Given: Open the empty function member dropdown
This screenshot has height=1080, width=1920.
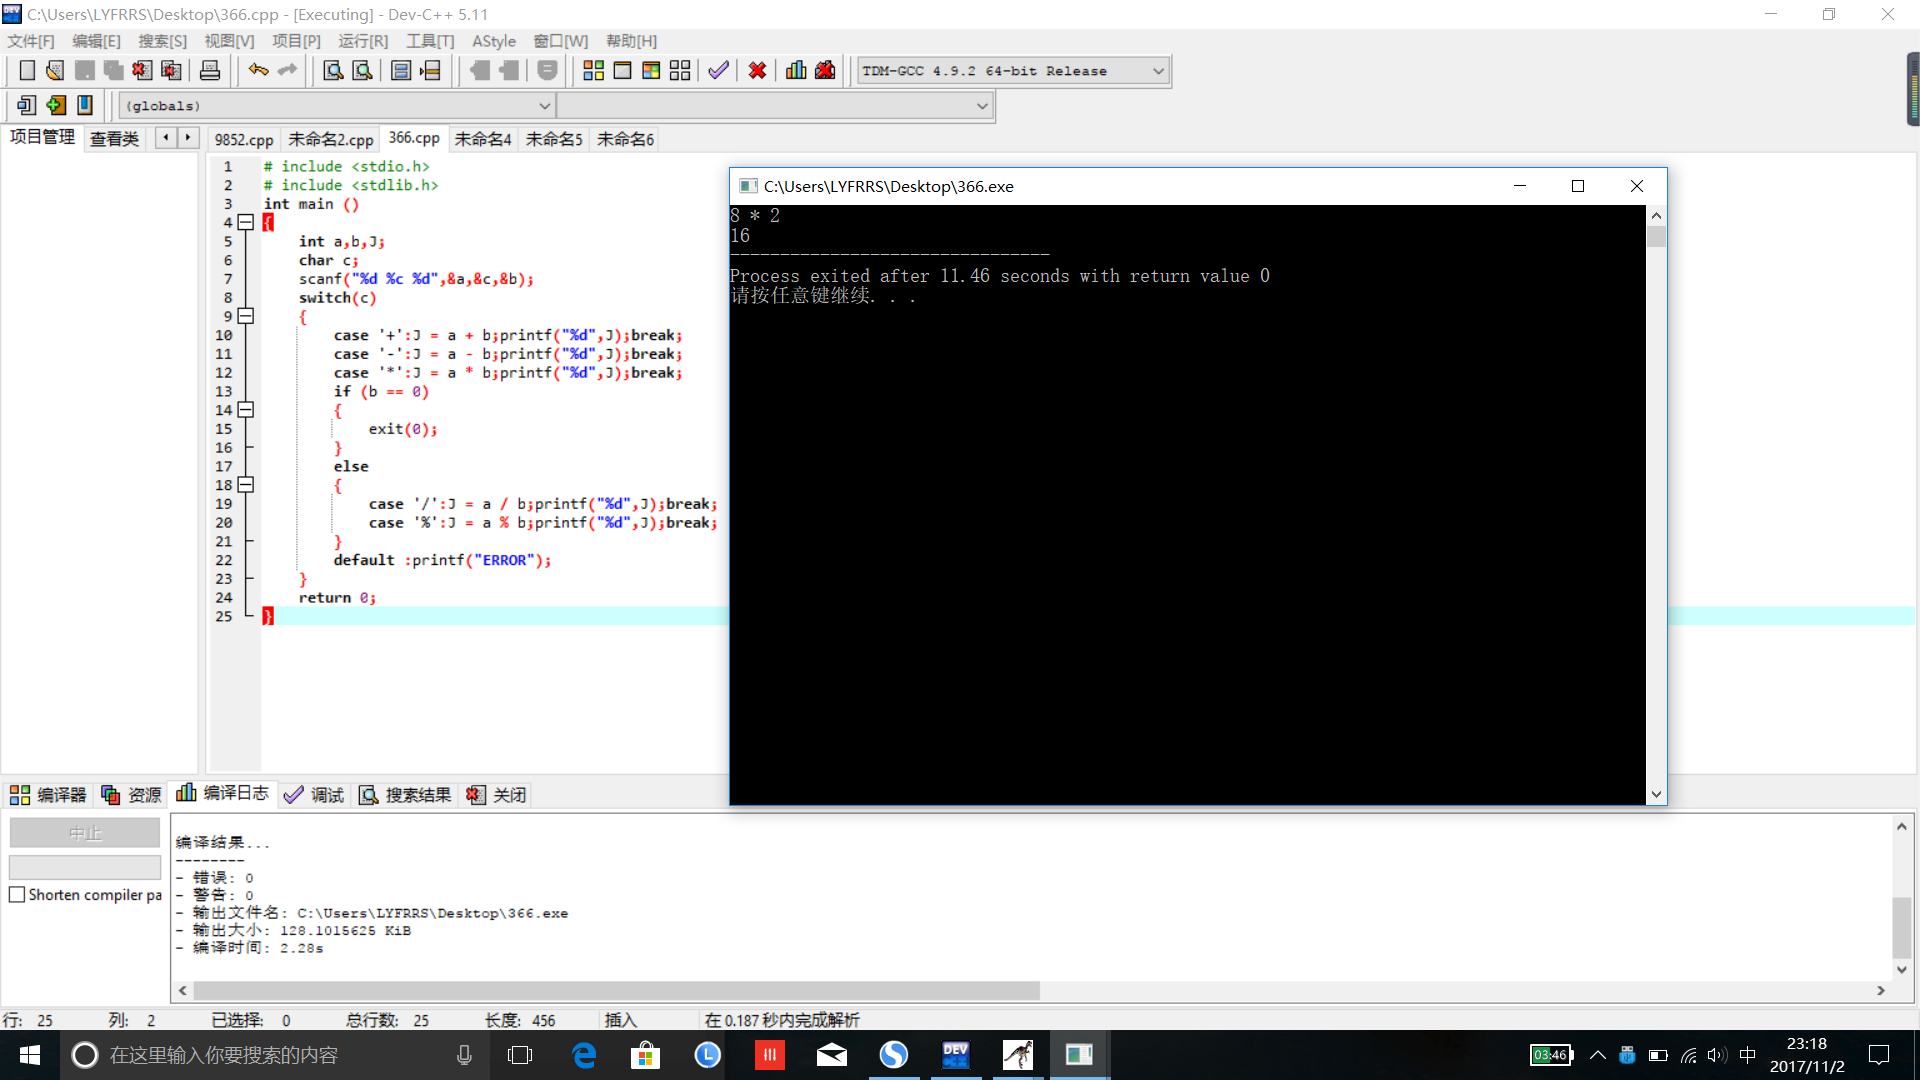Looking at the screenshot, I should [x=775, y=106].
